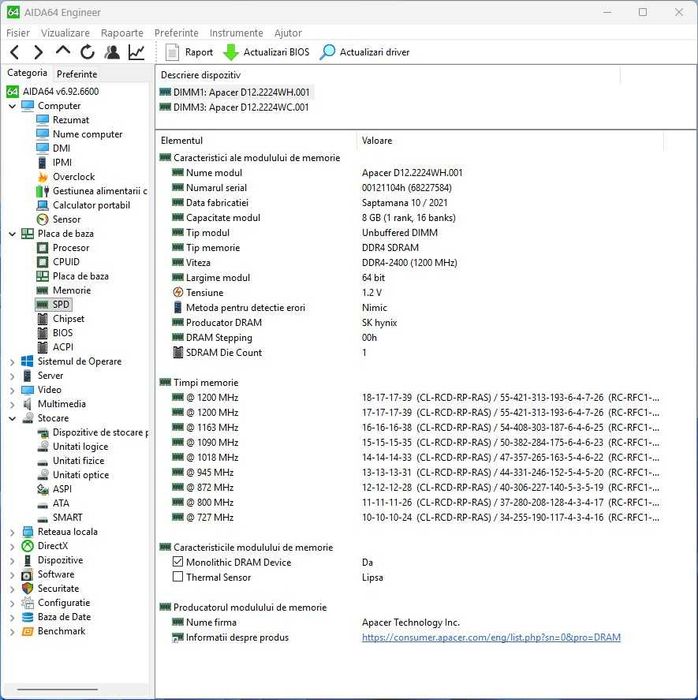The width and height of the screenshot is (698, 700).
Task: Collapse the Placa de baza group
Action: (x=12, y=234)
